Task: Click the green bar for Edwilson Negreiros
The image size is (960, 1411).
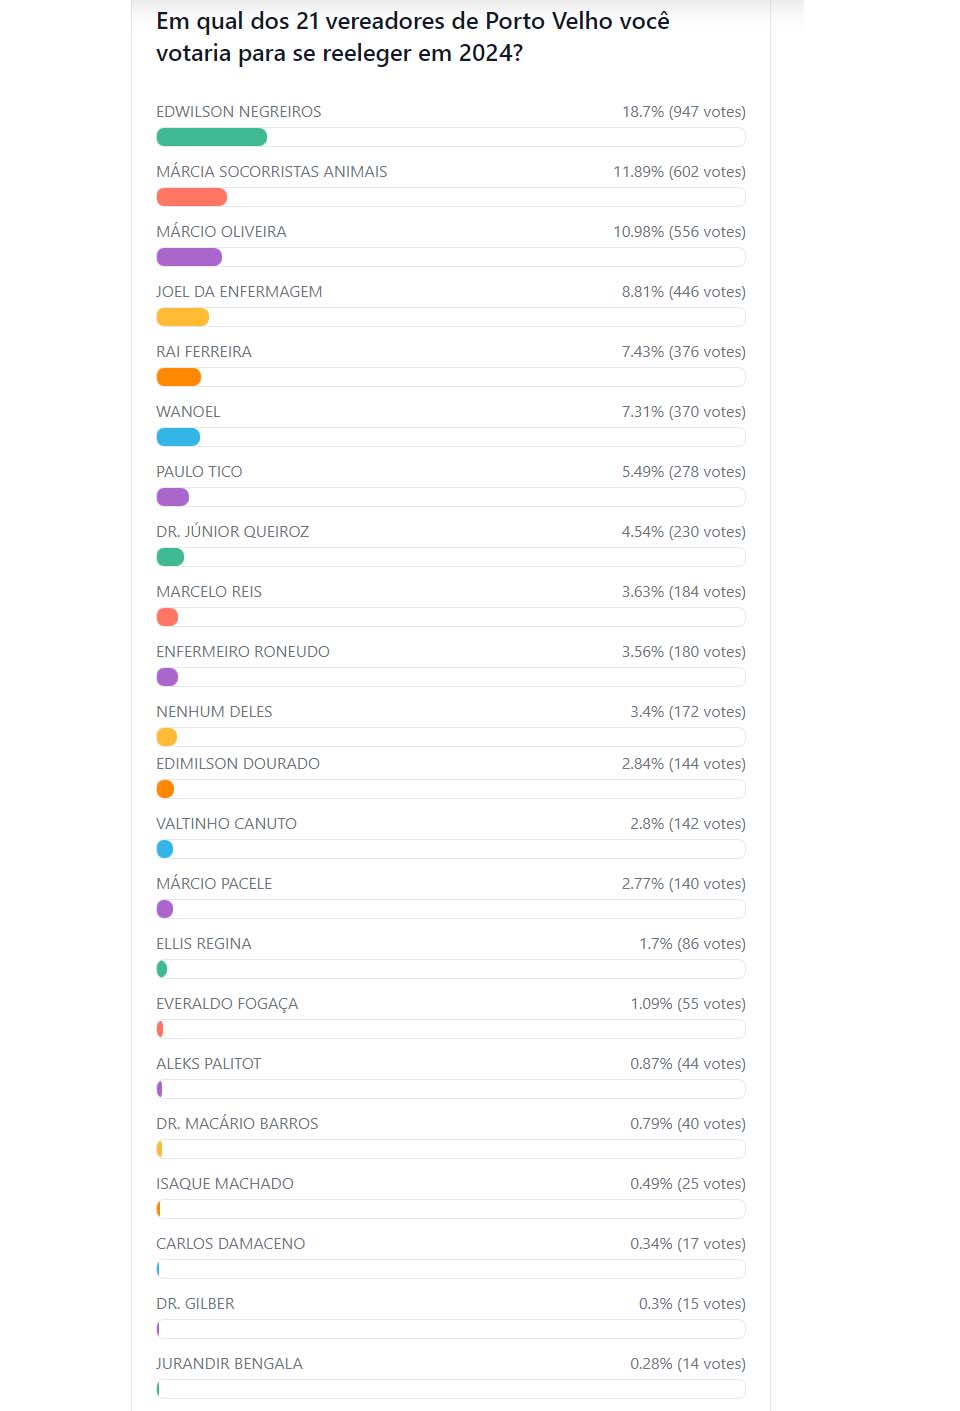Action: pos(212,137)
